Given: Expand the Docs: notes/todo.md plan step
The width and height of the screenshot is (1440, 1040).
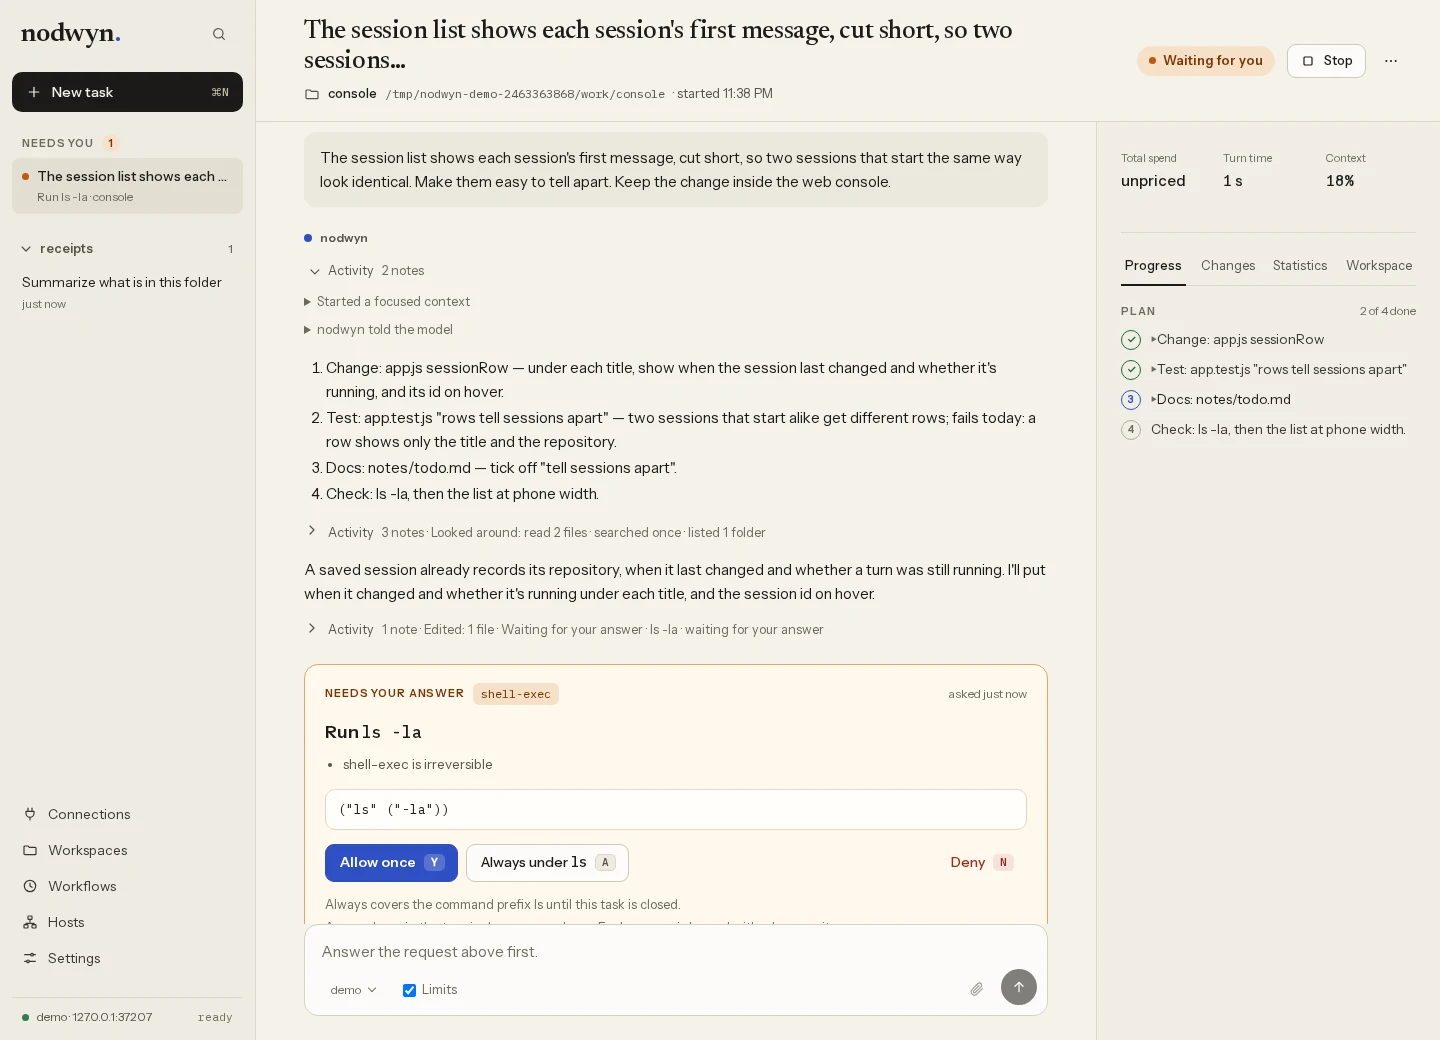Looking at the screenshot, I should [x=1221, y=400].
